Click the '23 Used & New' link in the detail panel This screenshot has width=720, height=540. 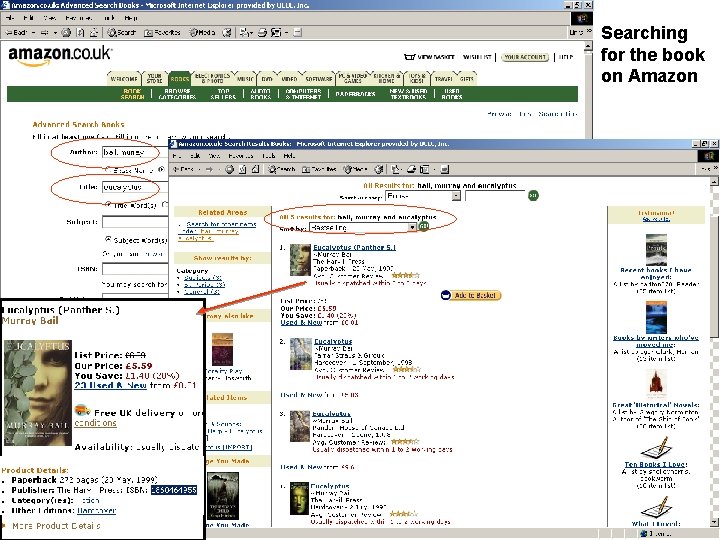(110, 385)
